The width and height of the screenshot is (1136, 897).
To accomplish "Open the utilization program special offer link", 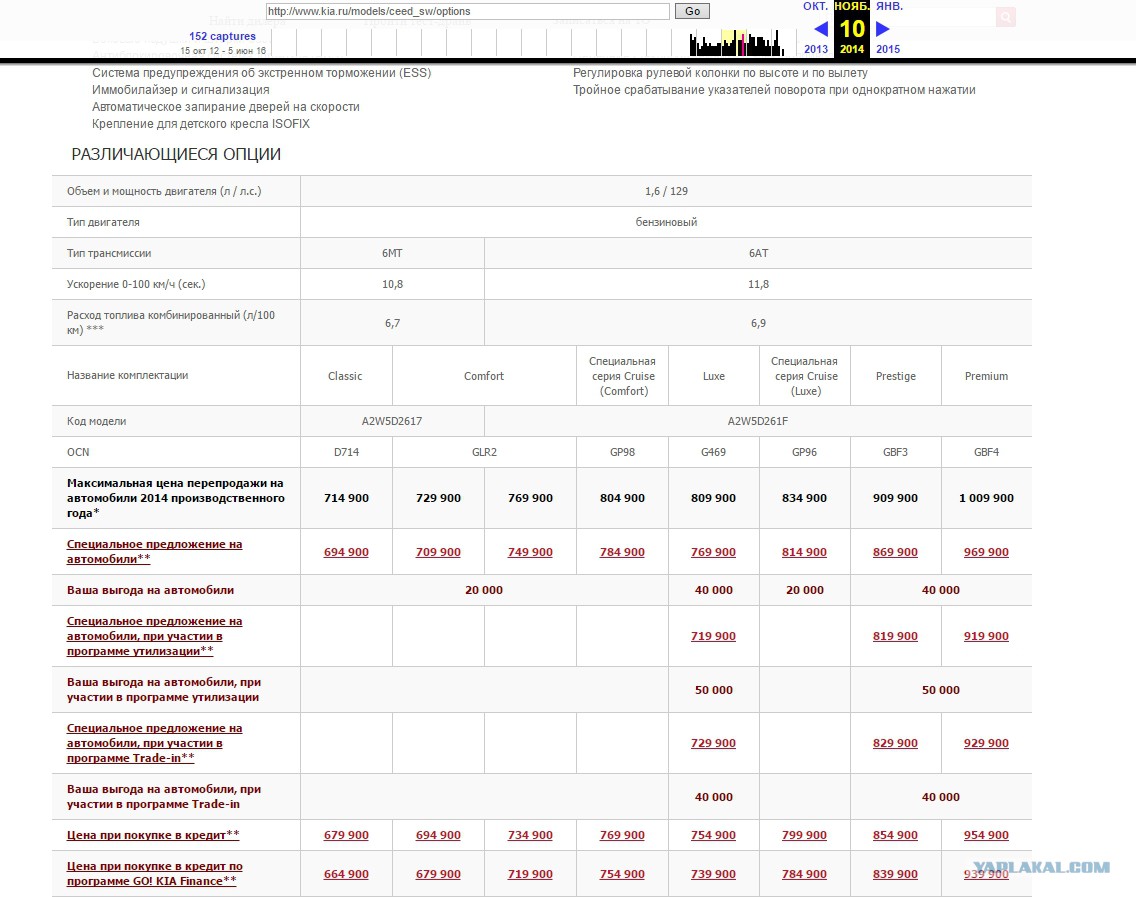I will point(154,636).
